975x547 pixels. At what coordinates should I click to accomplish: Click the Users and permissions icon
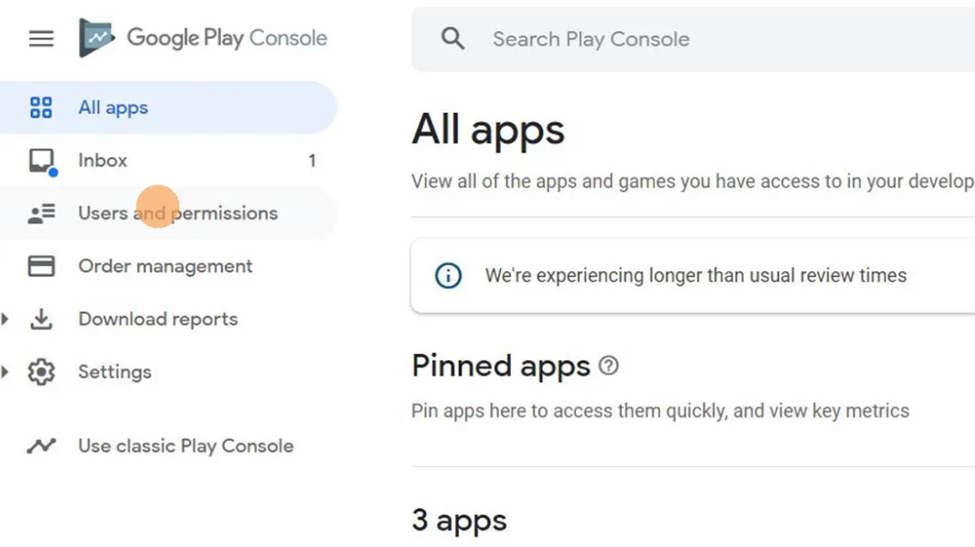coord(41,213)
